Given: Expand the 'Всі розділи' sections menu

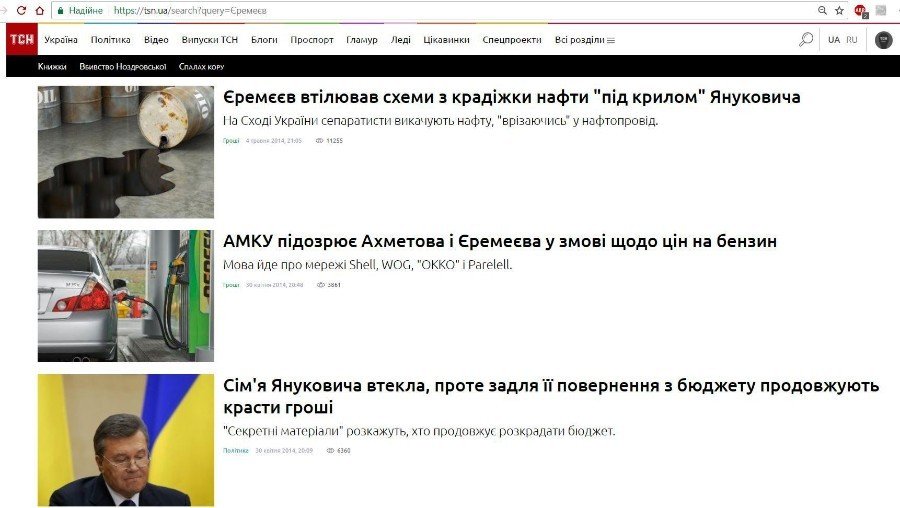Looking at the screenshot, I should (x=585, y=40).
